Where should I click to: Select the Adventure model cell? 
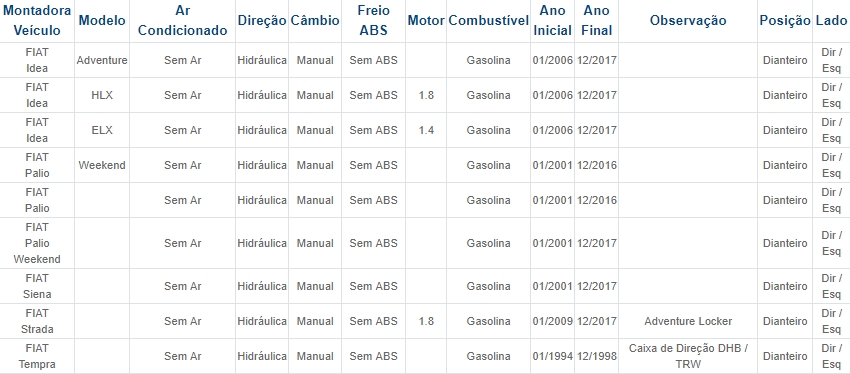pyautogui.click(x=102, y=60)
